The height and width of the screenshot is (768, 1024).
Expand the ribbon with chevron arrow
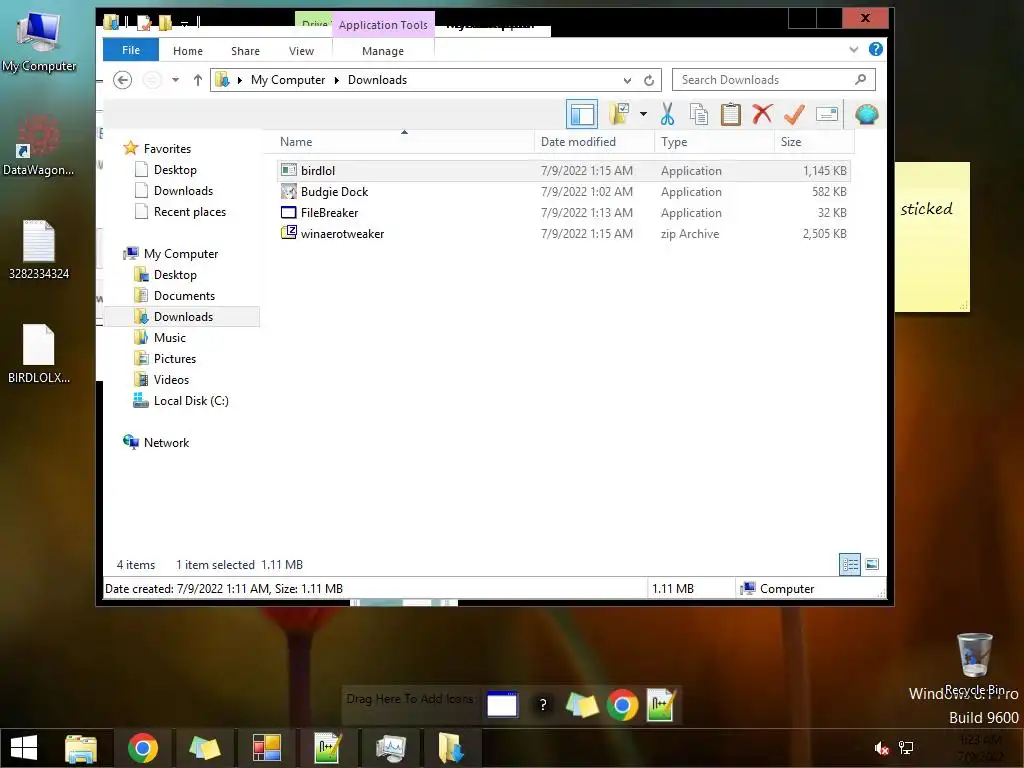tap(853, 50)
